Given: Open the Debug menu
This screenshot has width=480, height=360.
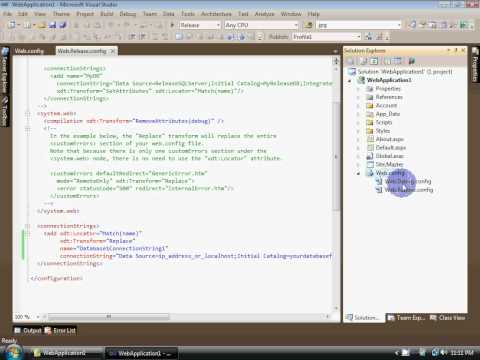Looking at the screenshot, I should [x=128, y=14].
